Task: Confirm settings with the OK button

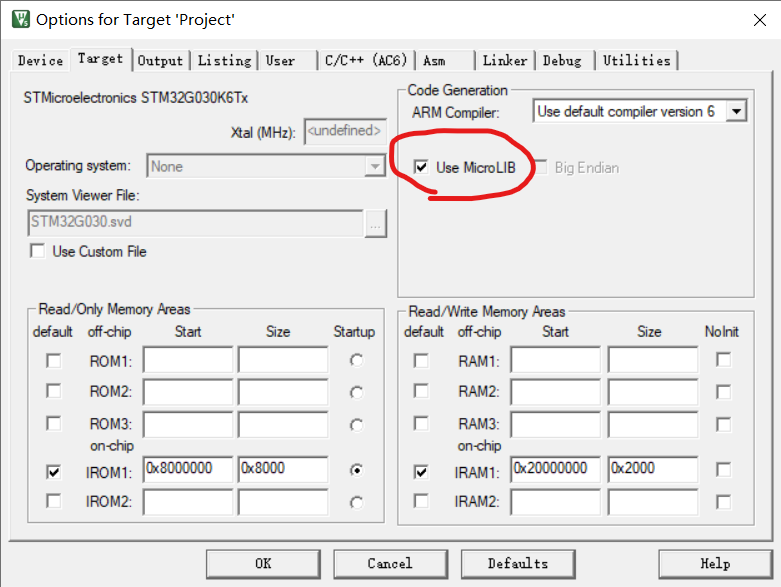Action: click(x=263, y=564)
